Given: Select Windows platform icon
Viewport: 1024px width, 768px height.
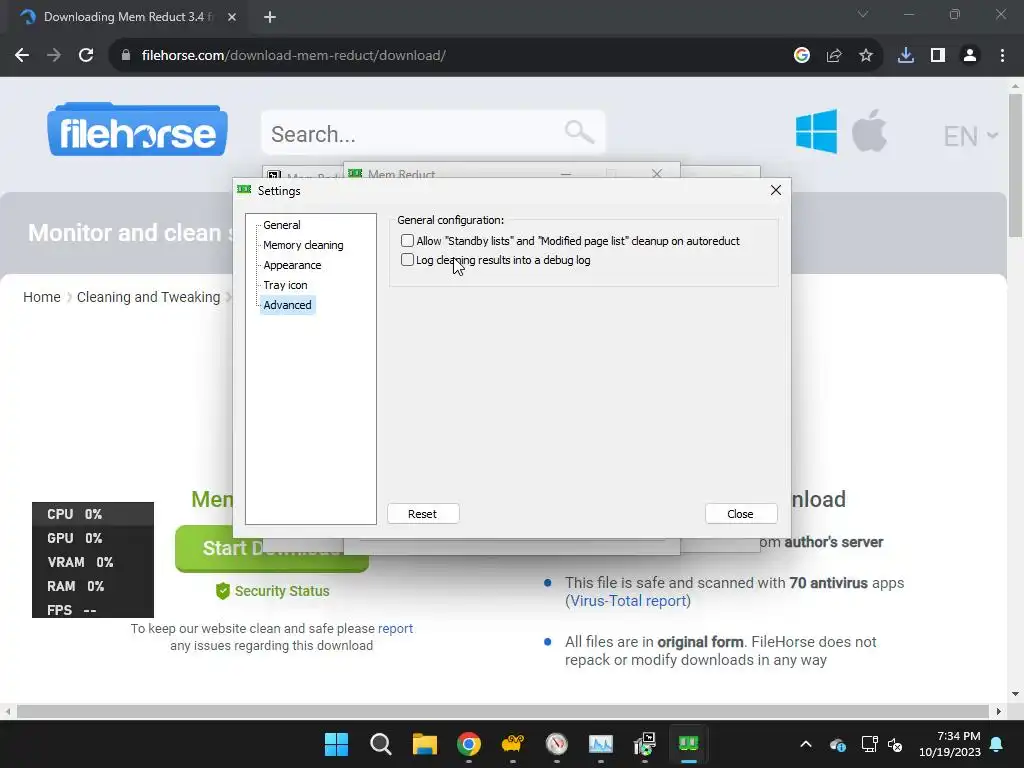Looking at the screenshot, I should (x=816, y=131).
